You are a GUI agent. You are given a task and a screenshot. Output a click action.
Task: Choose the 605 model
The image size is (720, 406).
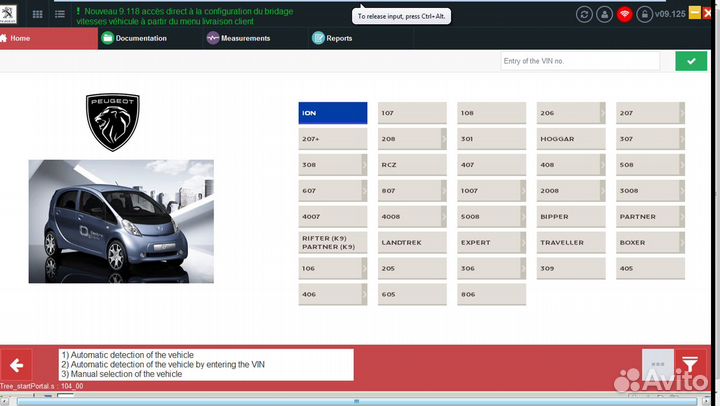tap(412, 294)
